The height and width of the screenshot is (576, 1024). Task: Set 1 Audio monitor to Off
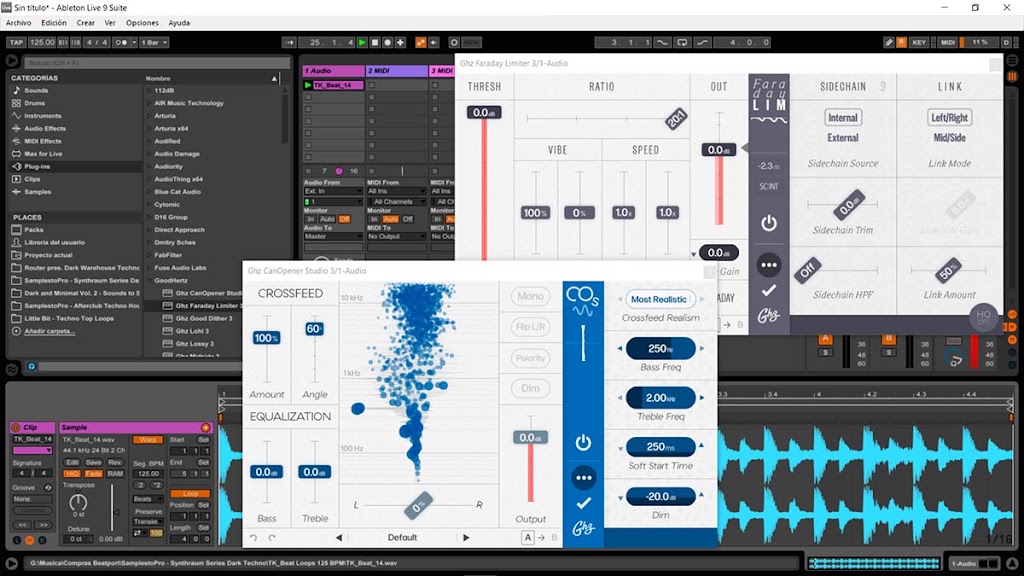click(x=344, y=219)
